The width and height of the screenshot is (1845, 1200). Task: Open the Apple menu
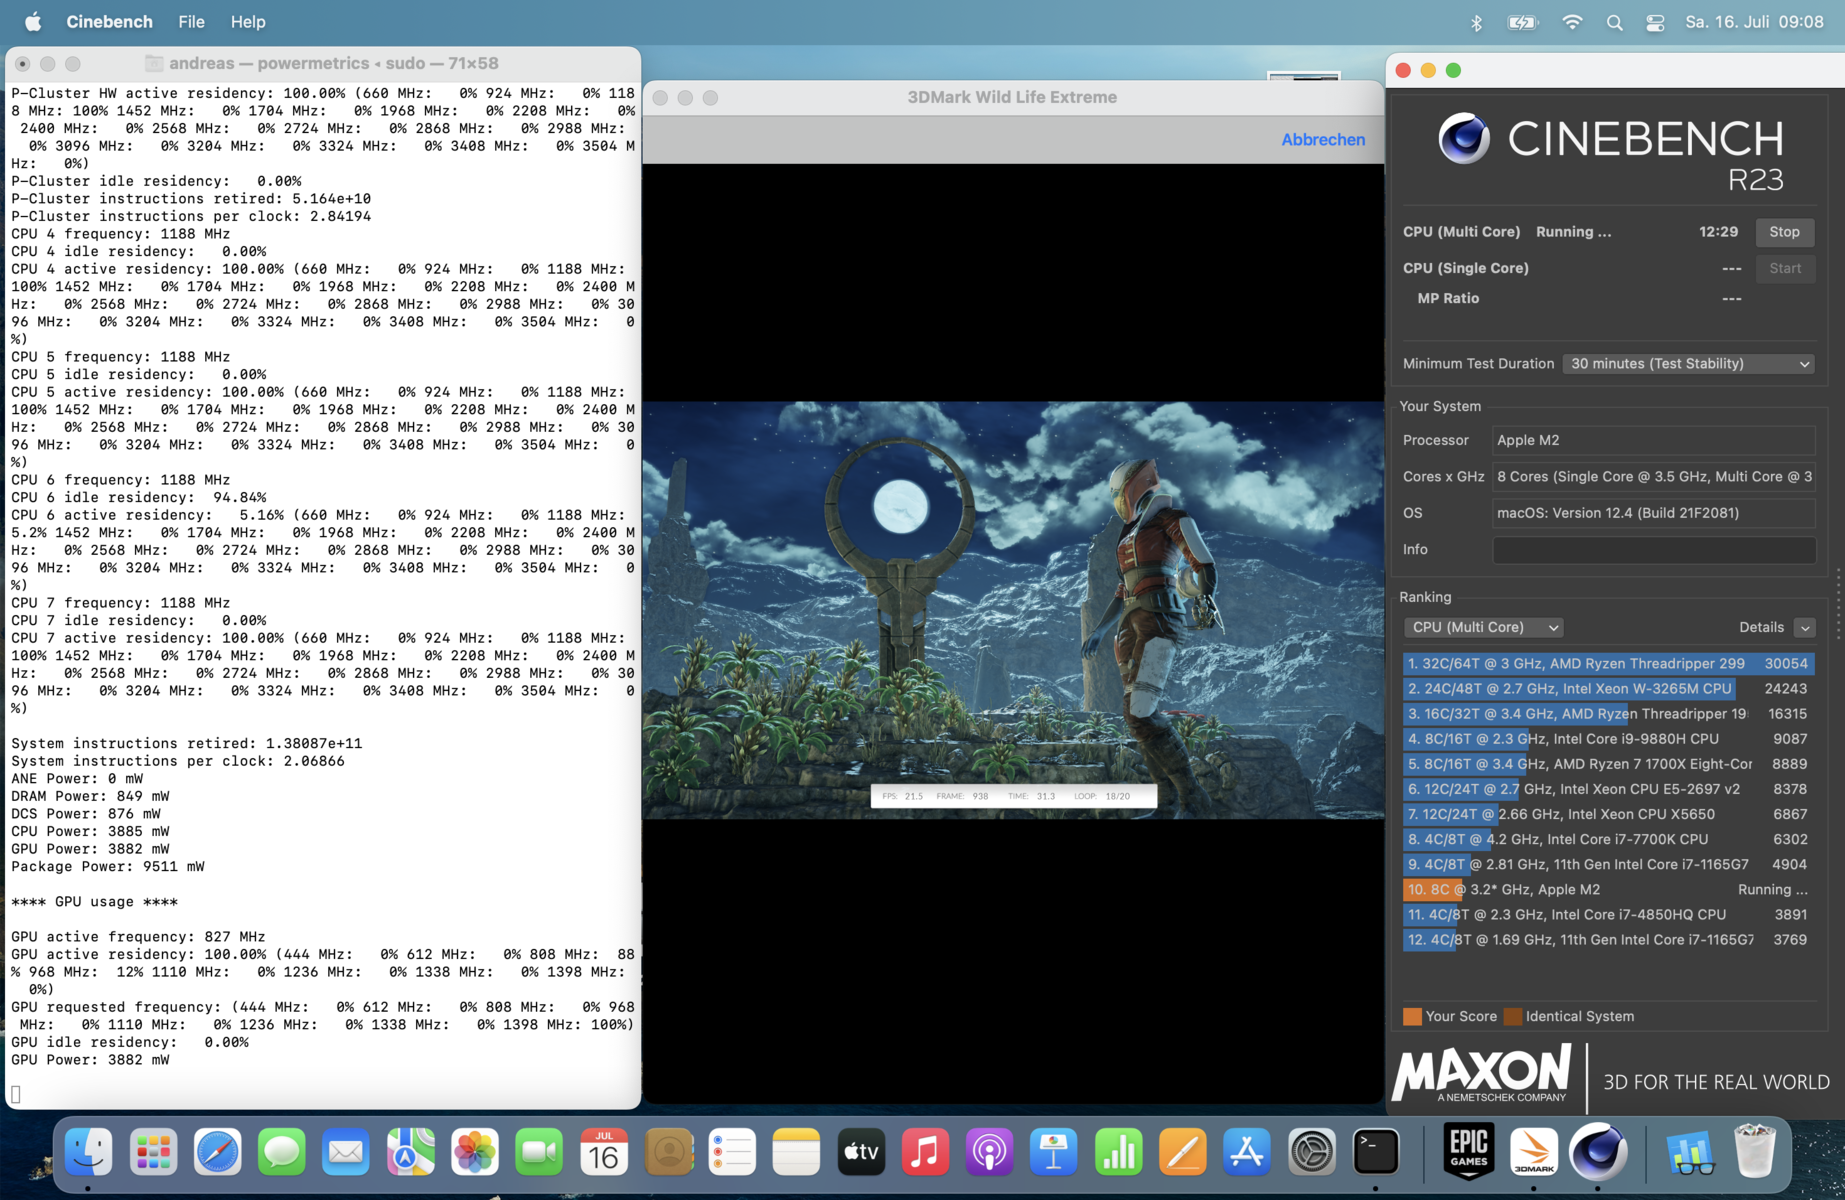pyautogui.click(x=32, y=22)
